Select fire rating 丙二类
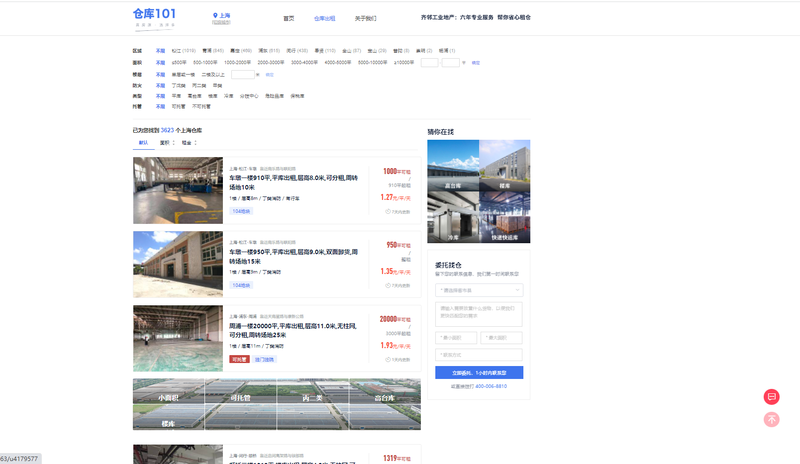800x464 pixels. pos(199,85)
